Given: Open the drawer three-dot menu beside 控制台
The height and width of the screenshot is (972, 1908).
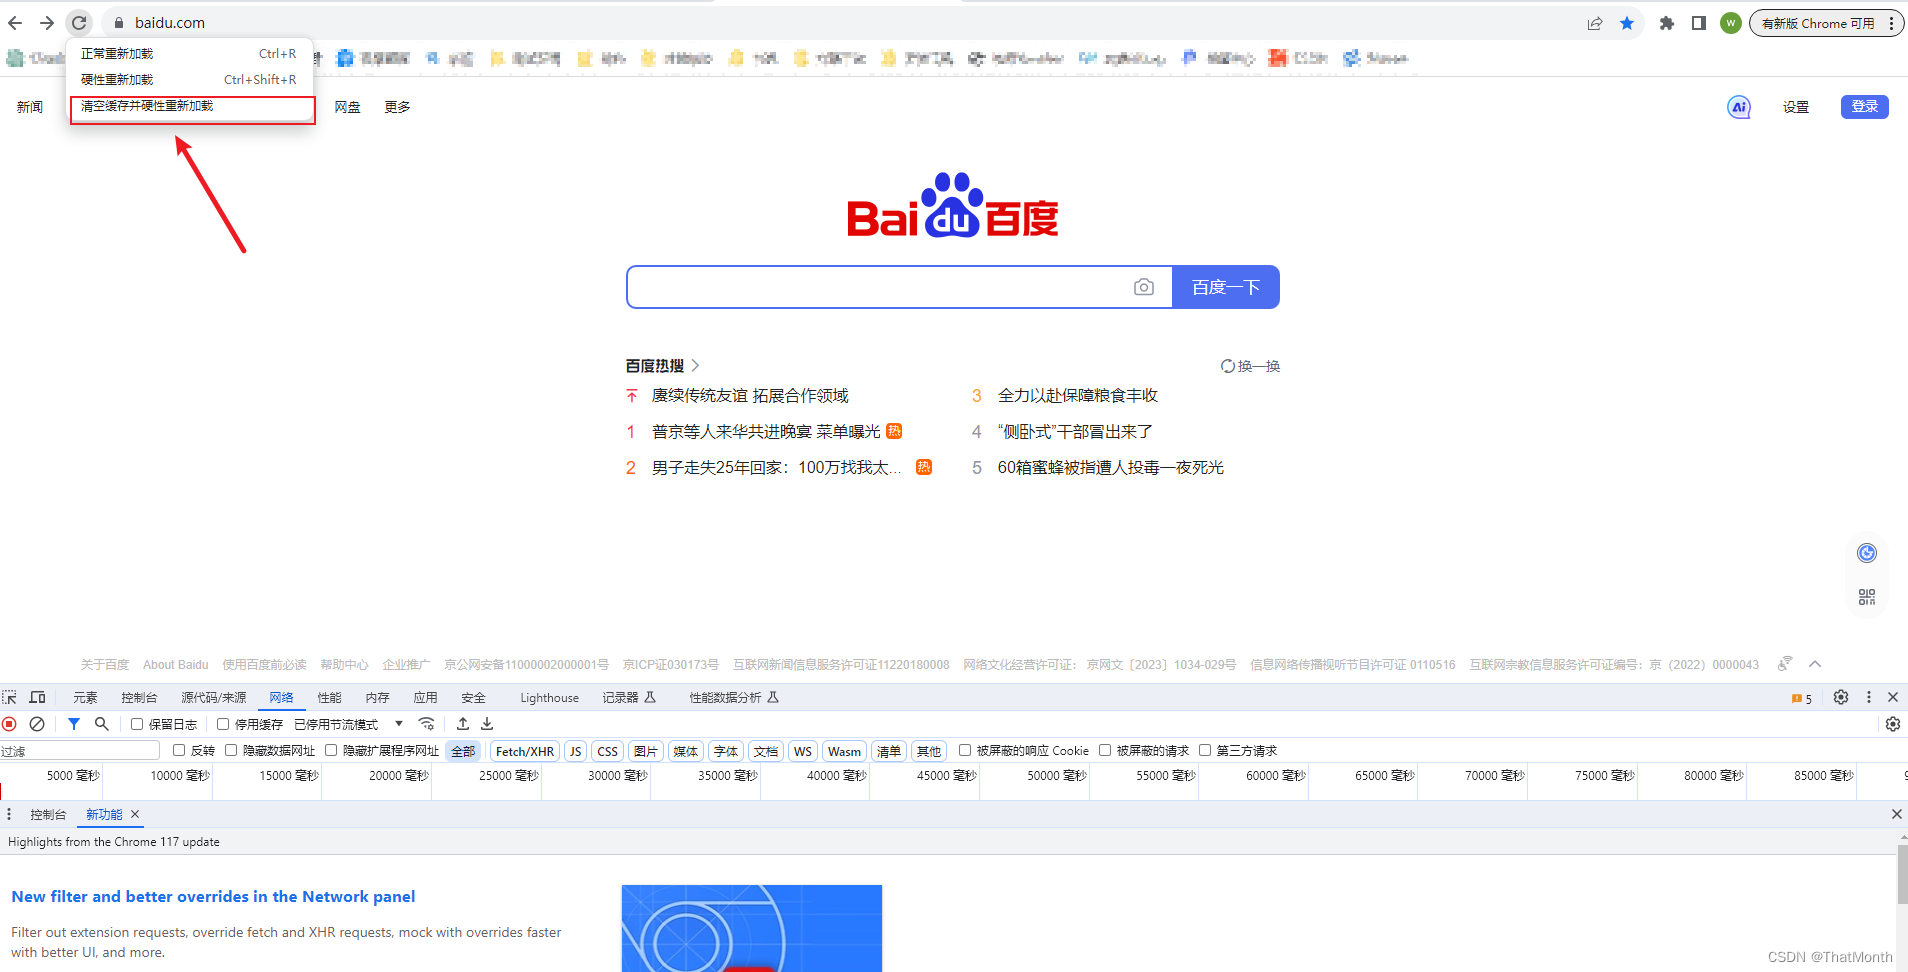Looking at the screenshot, I should pos(9,814).
